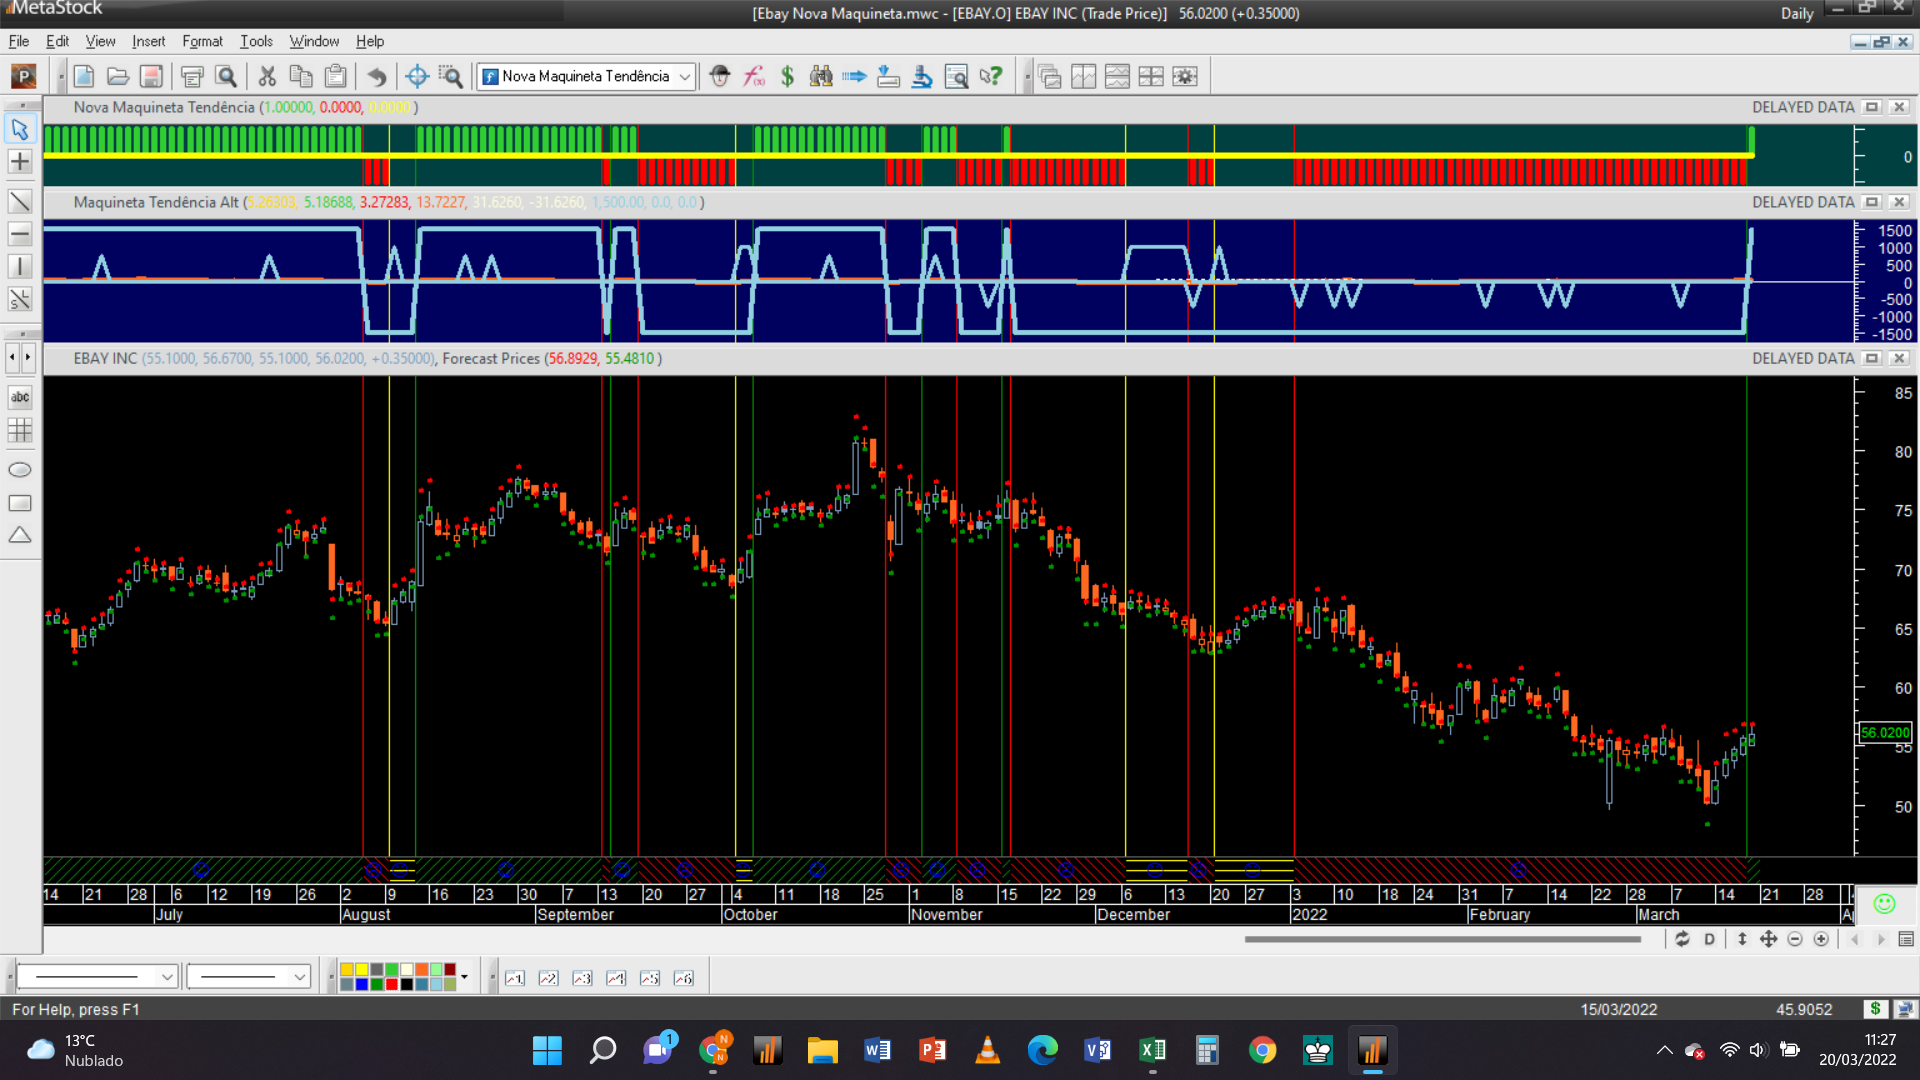Maximize the EBAY INC price pane

coord(1872,358)
